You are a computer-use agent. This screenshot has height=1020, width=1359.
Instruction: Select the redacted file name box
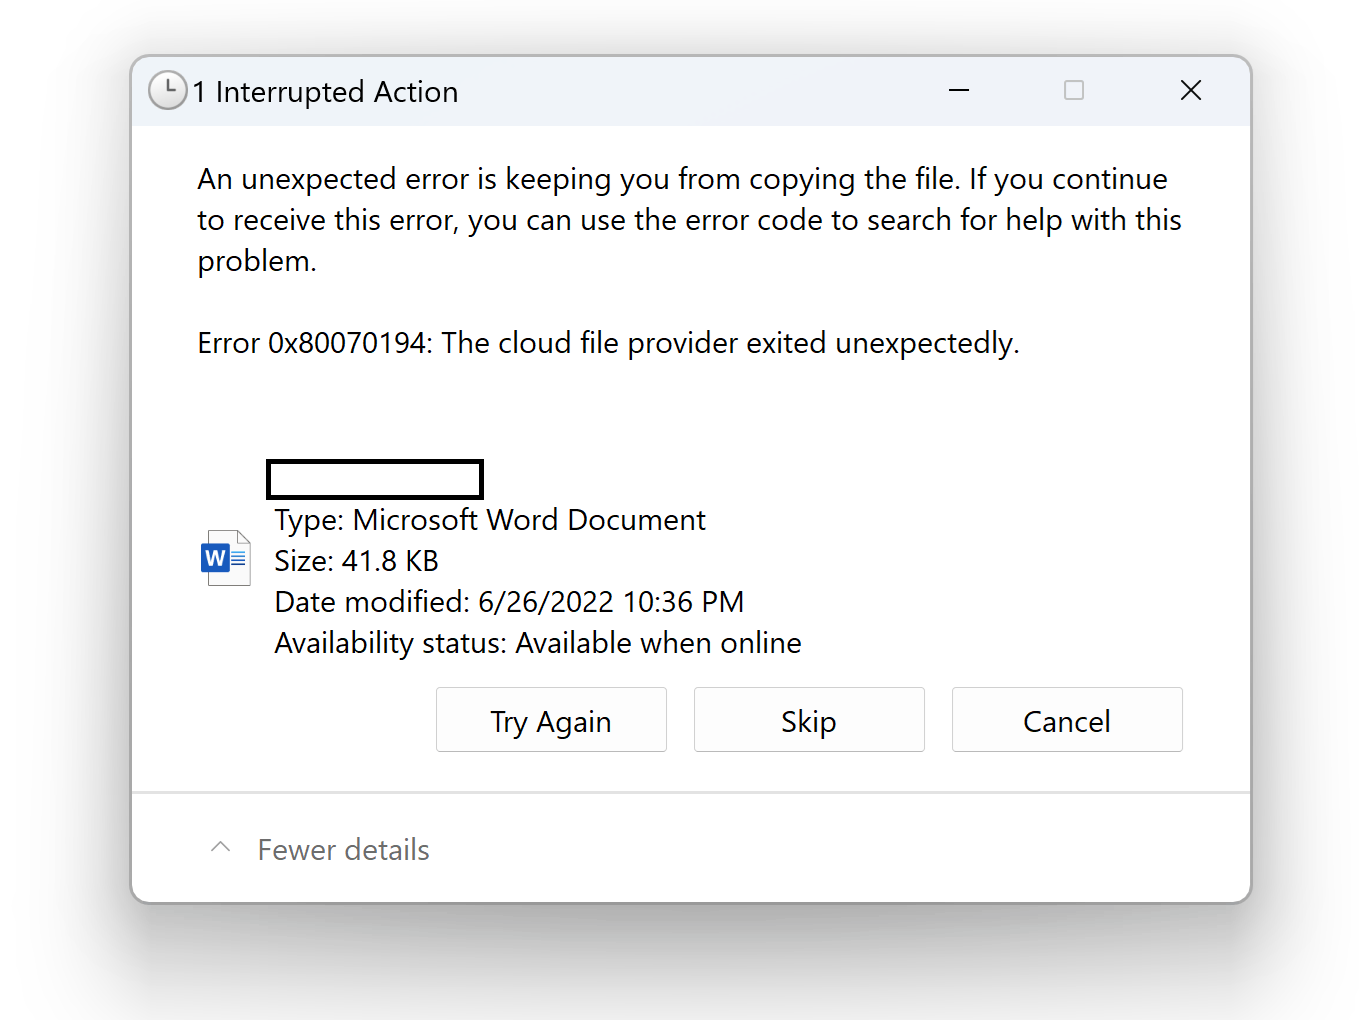(375, 479)
